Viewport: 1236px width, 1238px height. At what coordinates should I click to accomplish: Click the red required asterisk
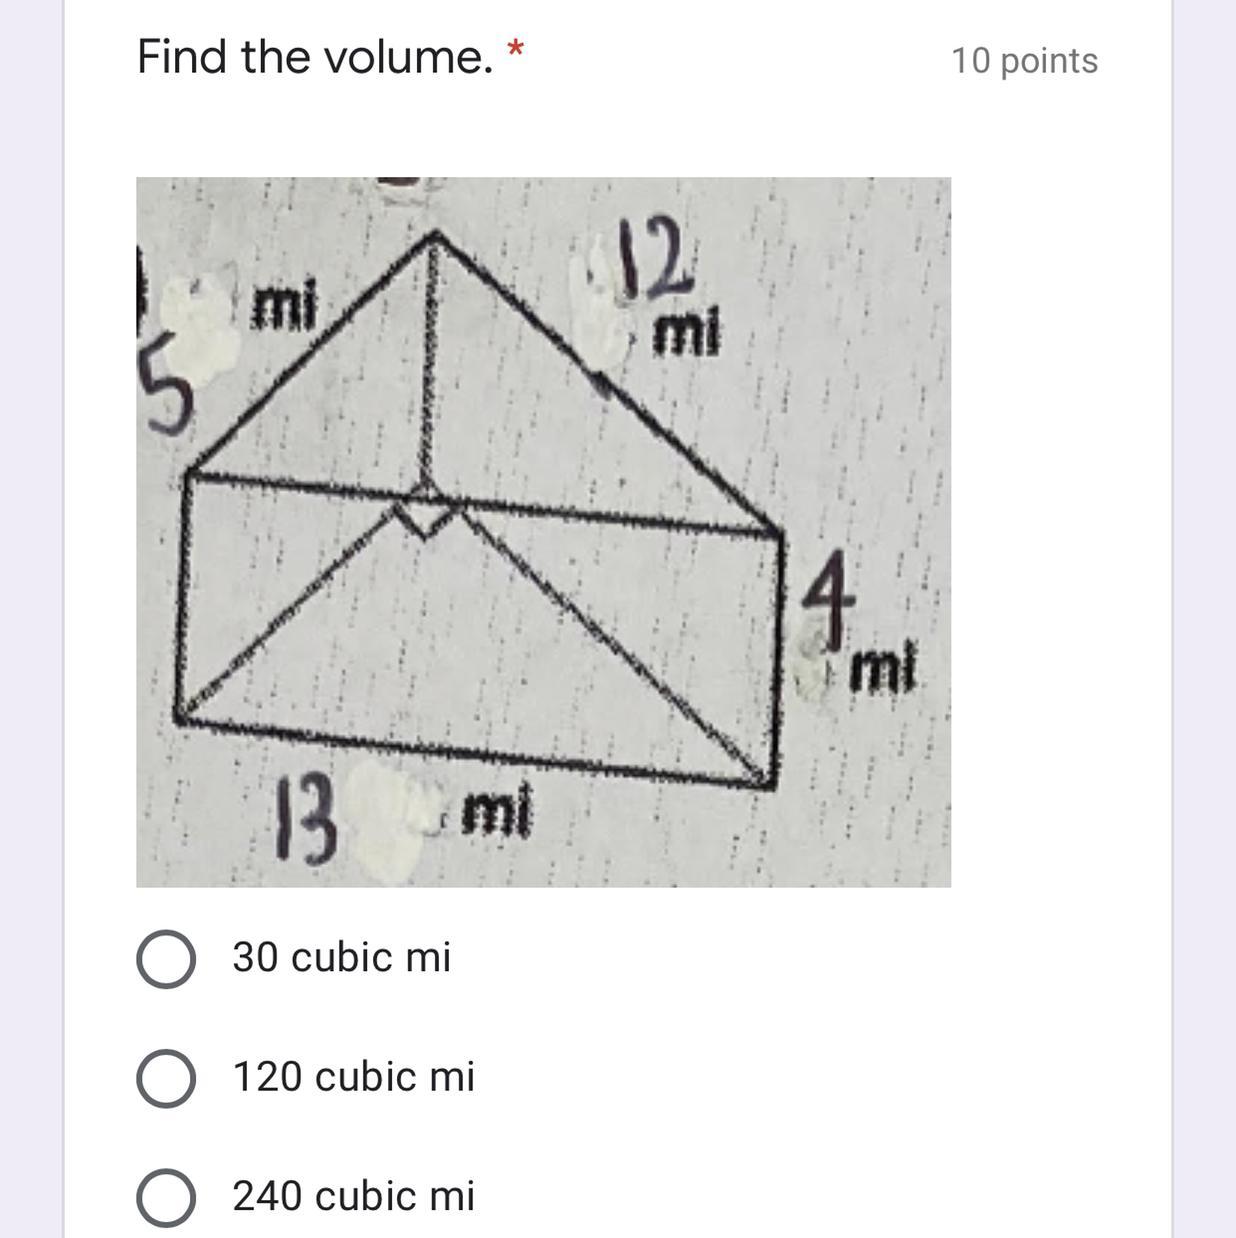point(515,48)
